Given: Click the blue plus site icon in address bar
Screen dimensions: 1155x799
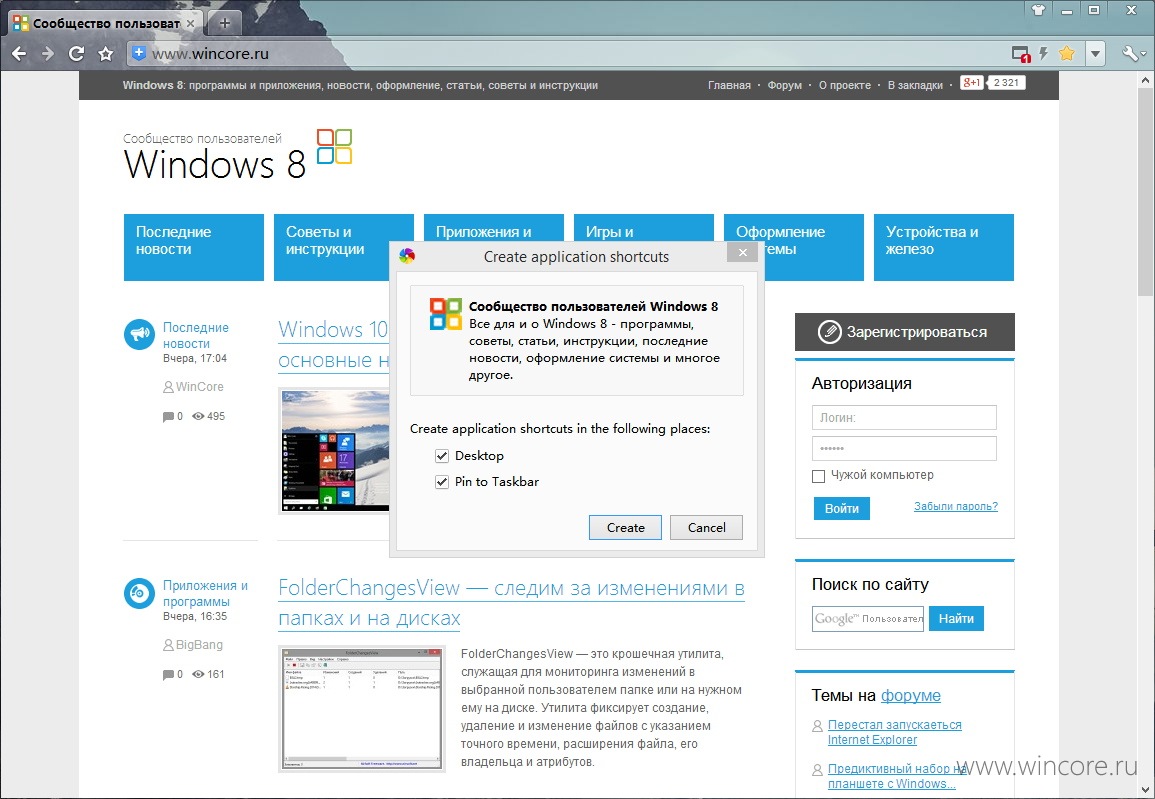Looking at the screenshot, I should (x=138, y=53).
